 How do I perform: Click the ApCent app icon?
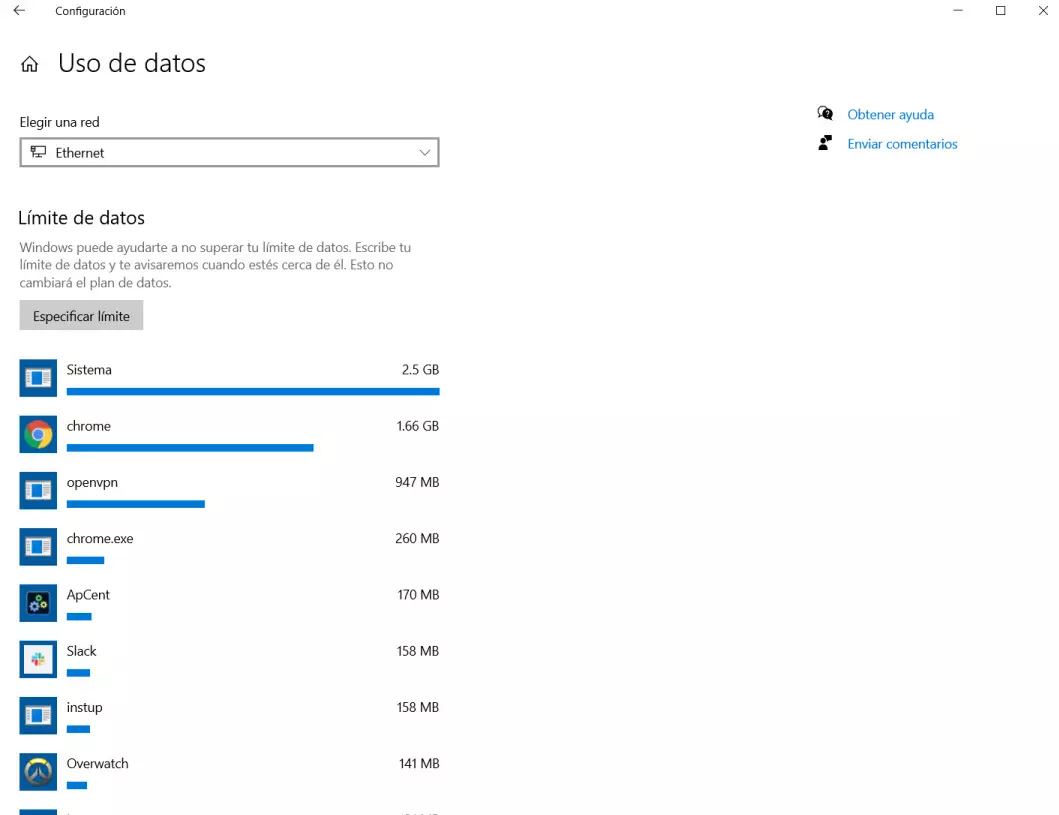pyautogui.click(x=38, y=603)
